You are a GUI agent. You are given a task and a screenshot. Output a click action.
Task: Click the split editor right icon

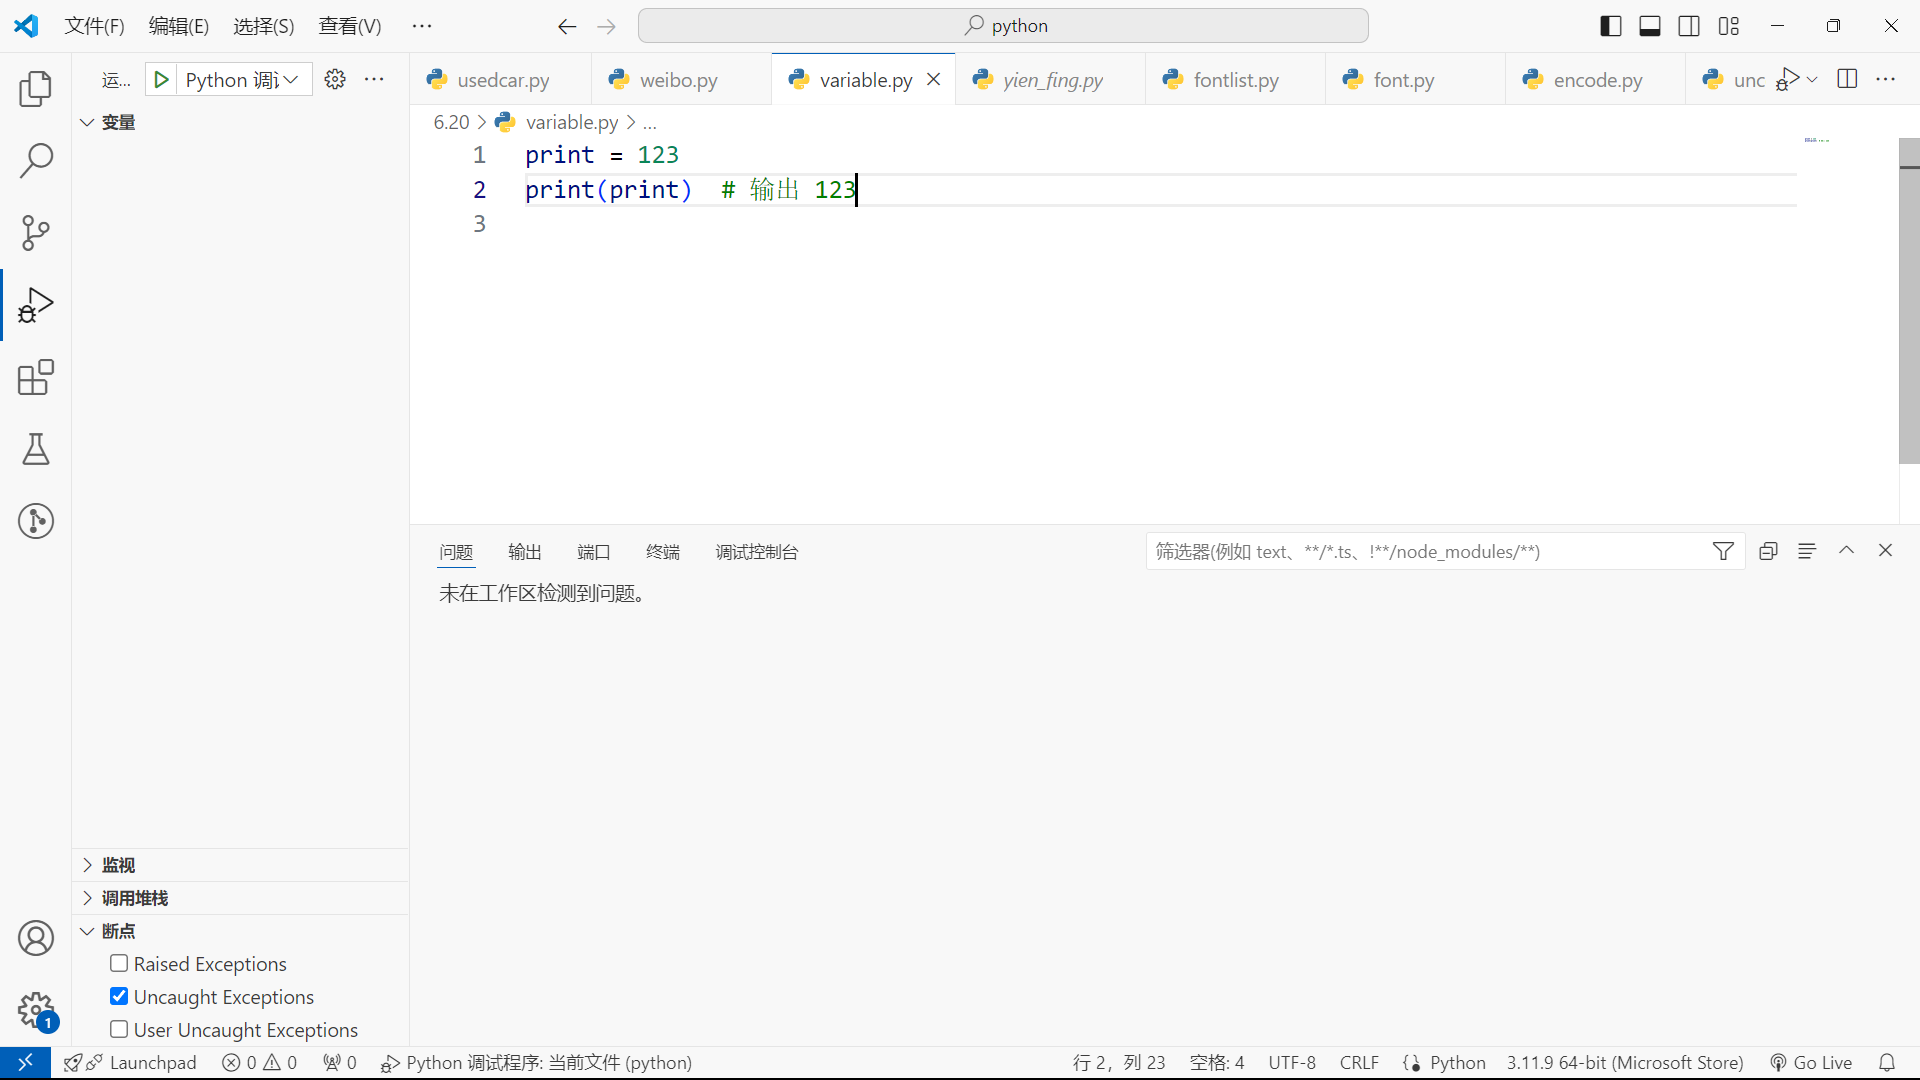click(x=1847, y=79)
